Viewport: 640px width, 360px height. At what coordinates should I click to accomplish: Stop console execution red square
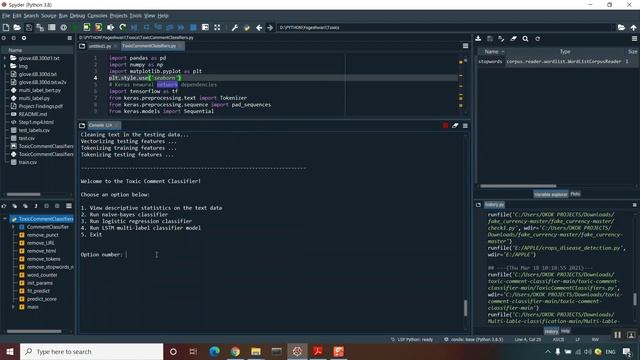(x=445, y=125)
